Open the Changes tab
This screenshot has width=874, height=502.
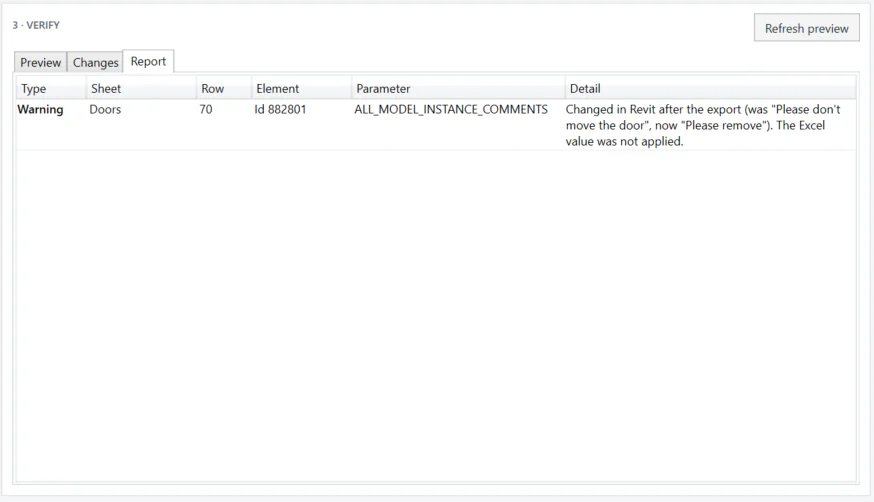click(x=95, y=62)
